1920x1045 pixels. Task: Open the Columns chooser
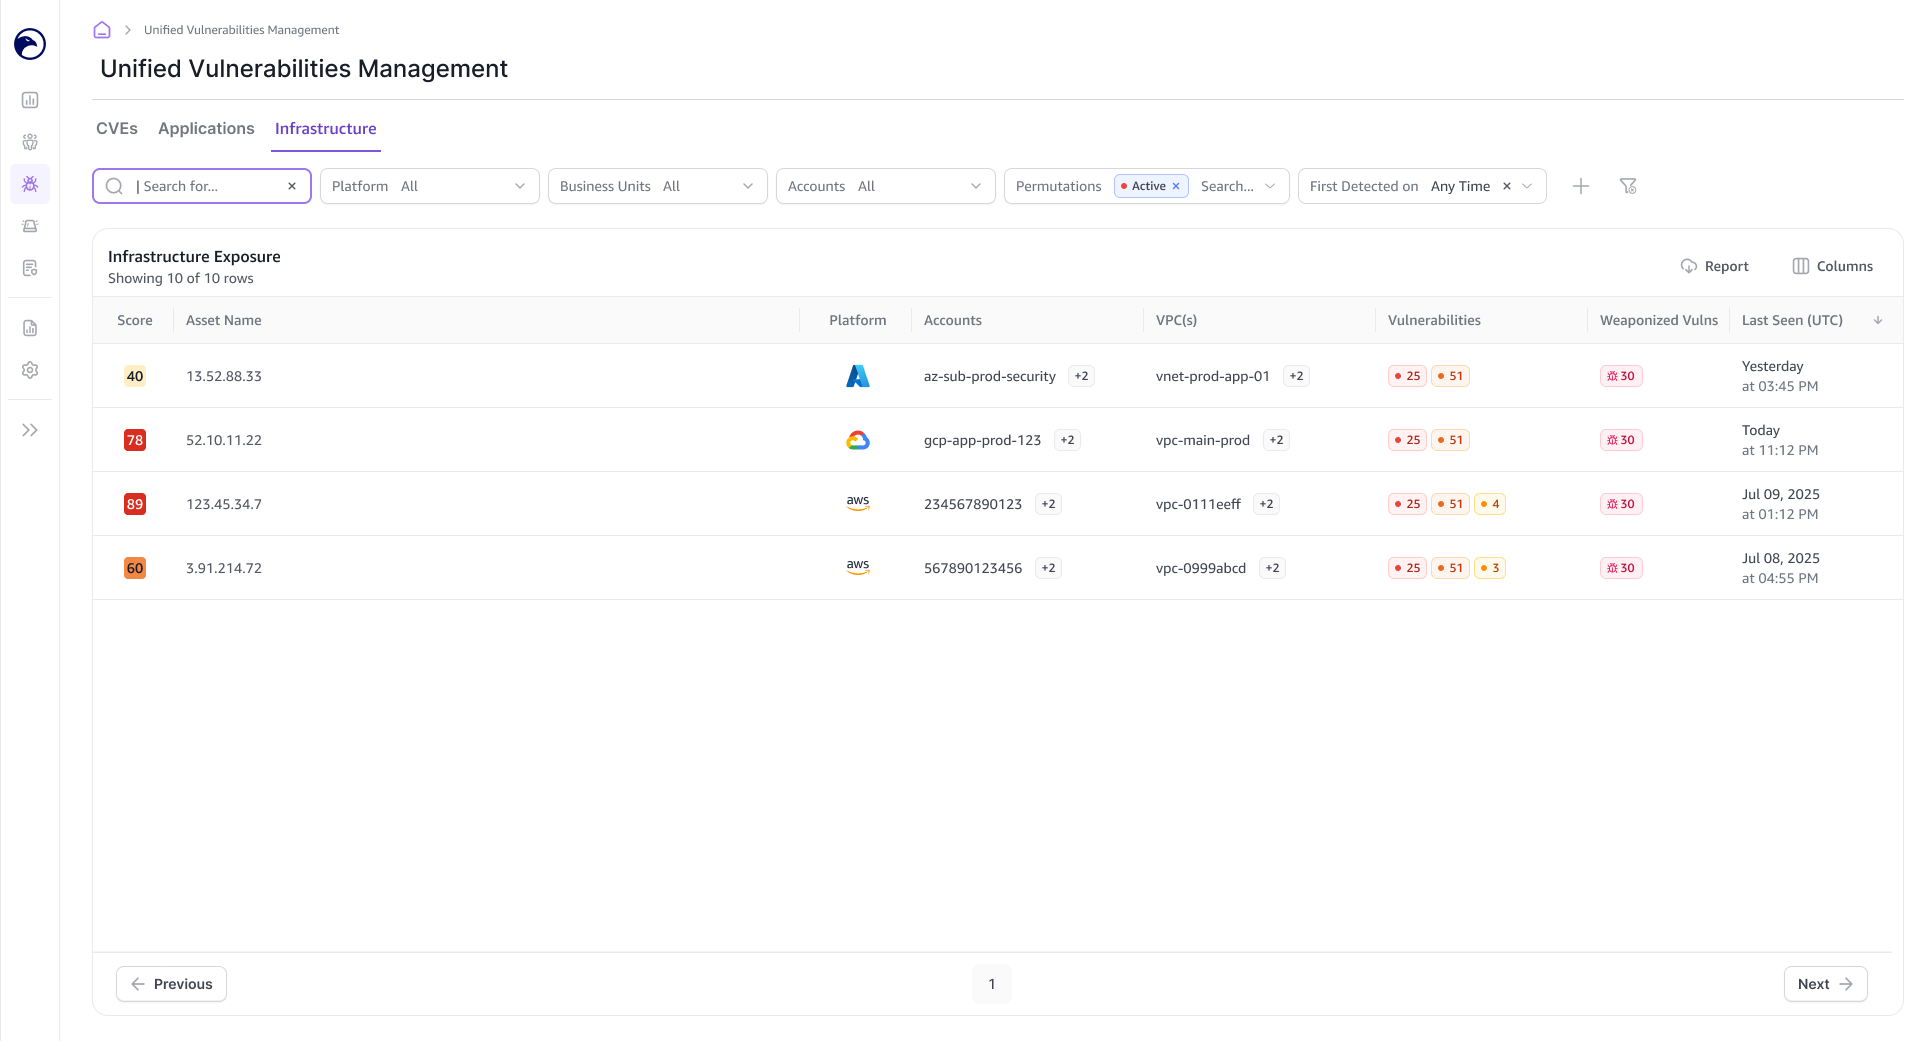point(1833,266)
